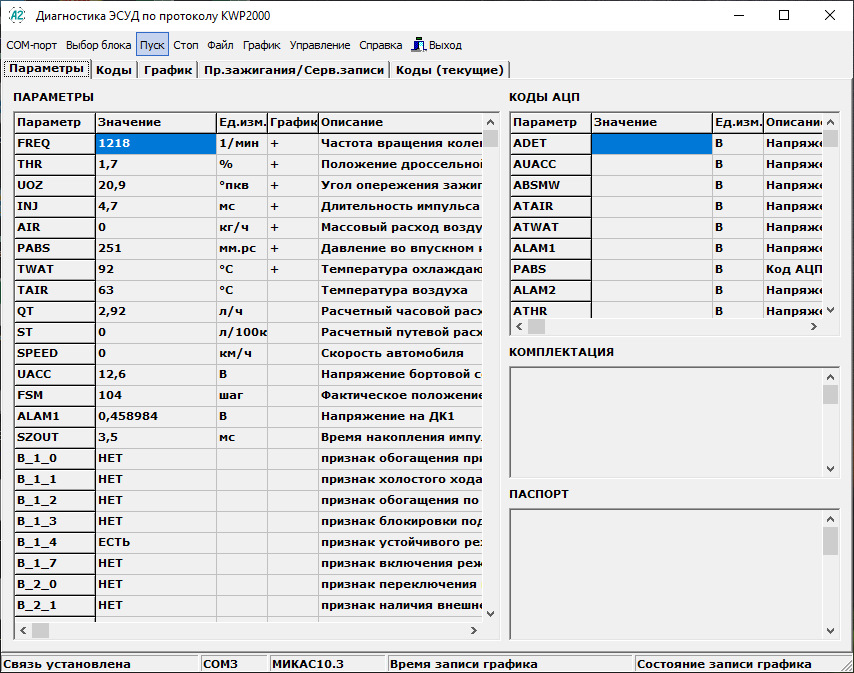Click the parameters table vertical scrollbar thumb

[x=490, y=138]
